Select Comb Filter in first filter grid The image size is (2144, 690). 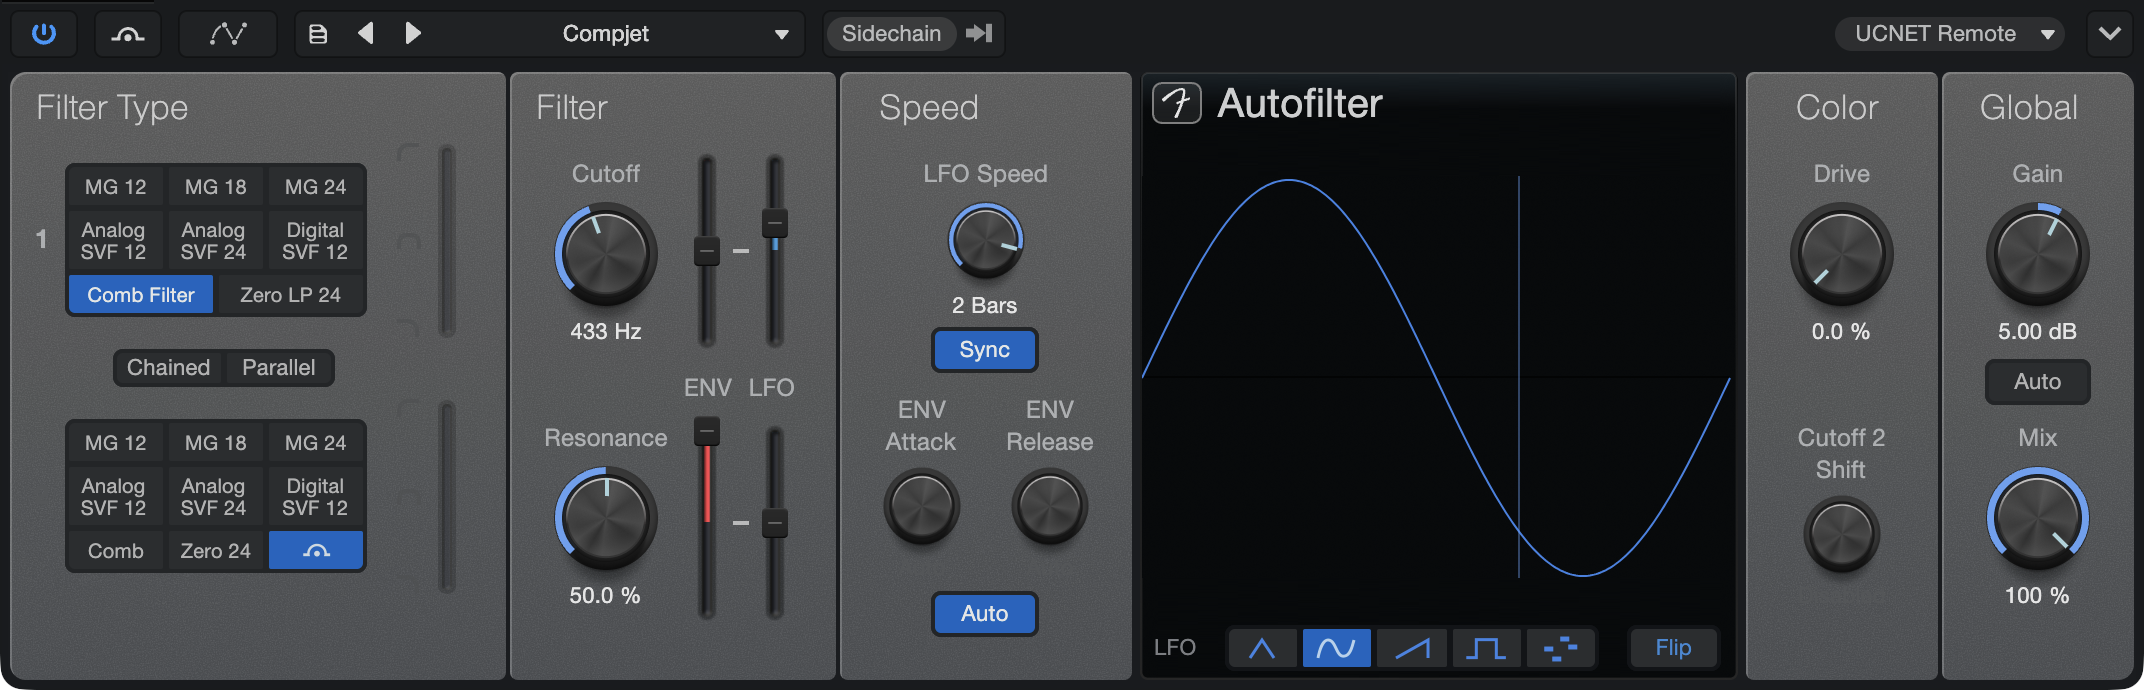pos(141,295)
